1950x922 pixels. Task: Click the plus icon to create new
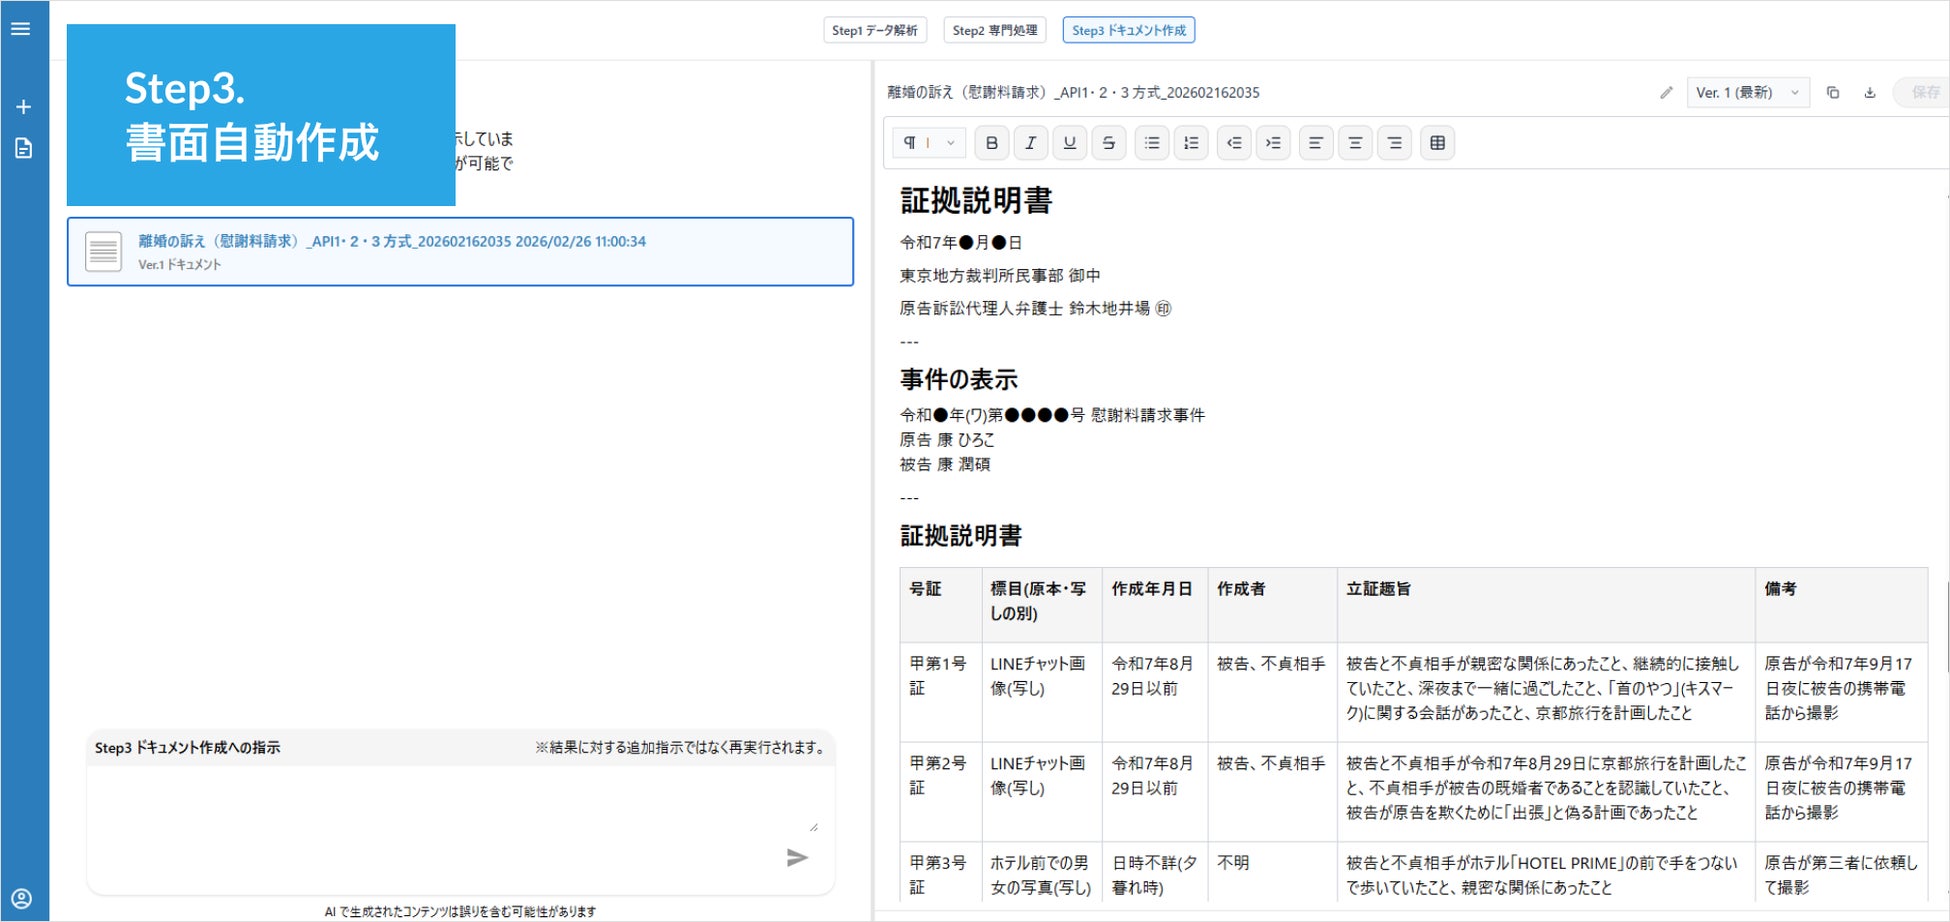[x=24, y=107]
